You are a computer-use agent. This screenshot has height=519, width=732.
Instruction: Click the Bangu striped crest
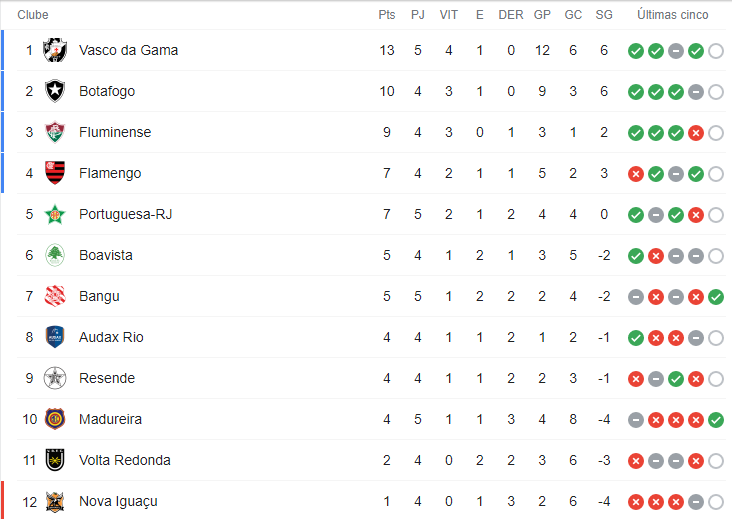click(x=55, y=296)
